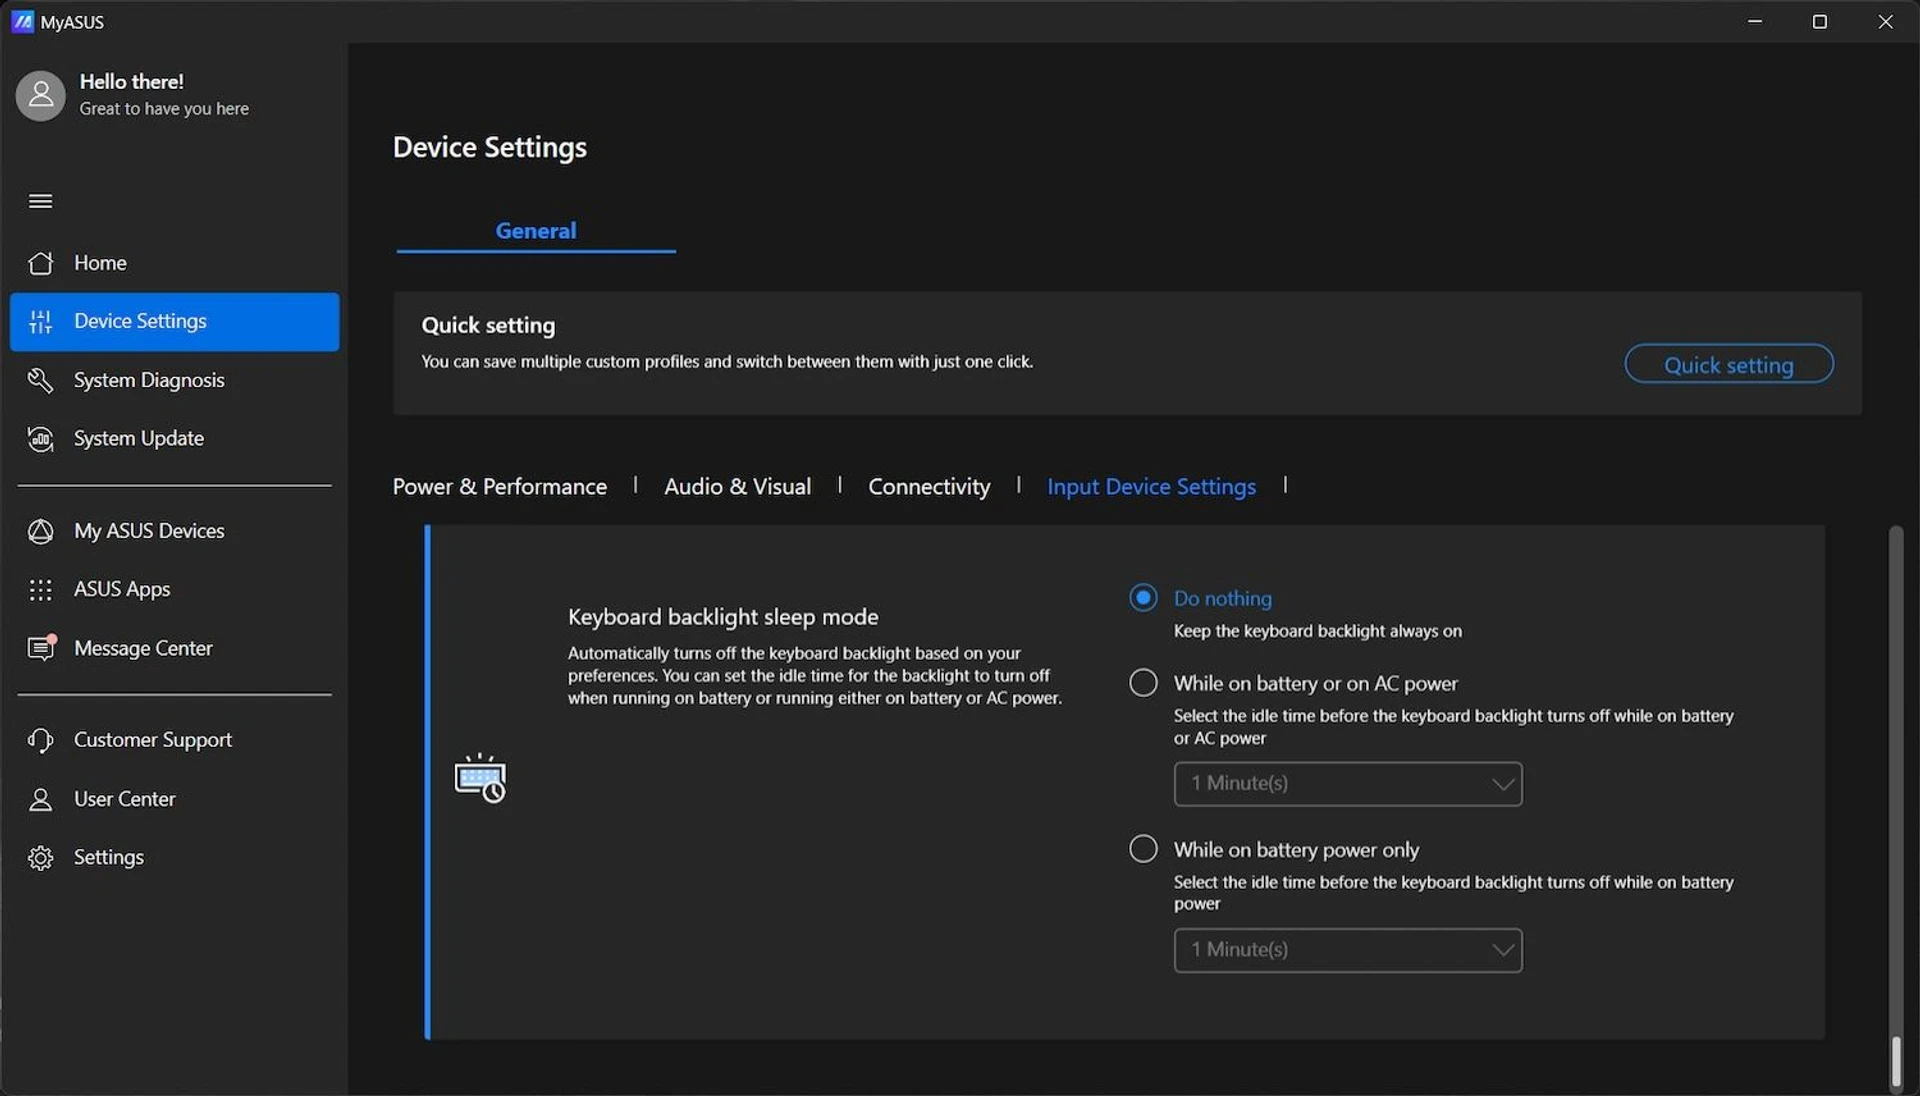Image resolution: width=1920 pixels, height=1096 pixels.
Task: Open the Input Device Settings section
Action: click(x=1151, y=486)
